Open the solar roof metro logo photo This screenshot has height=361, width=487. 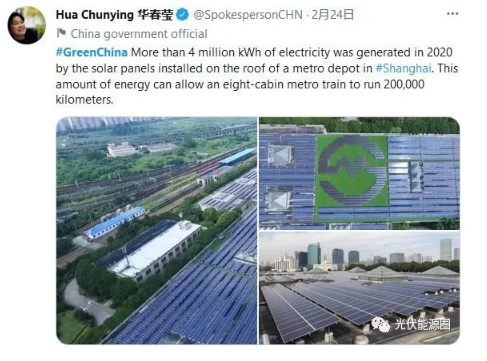(x=359, y=173)
